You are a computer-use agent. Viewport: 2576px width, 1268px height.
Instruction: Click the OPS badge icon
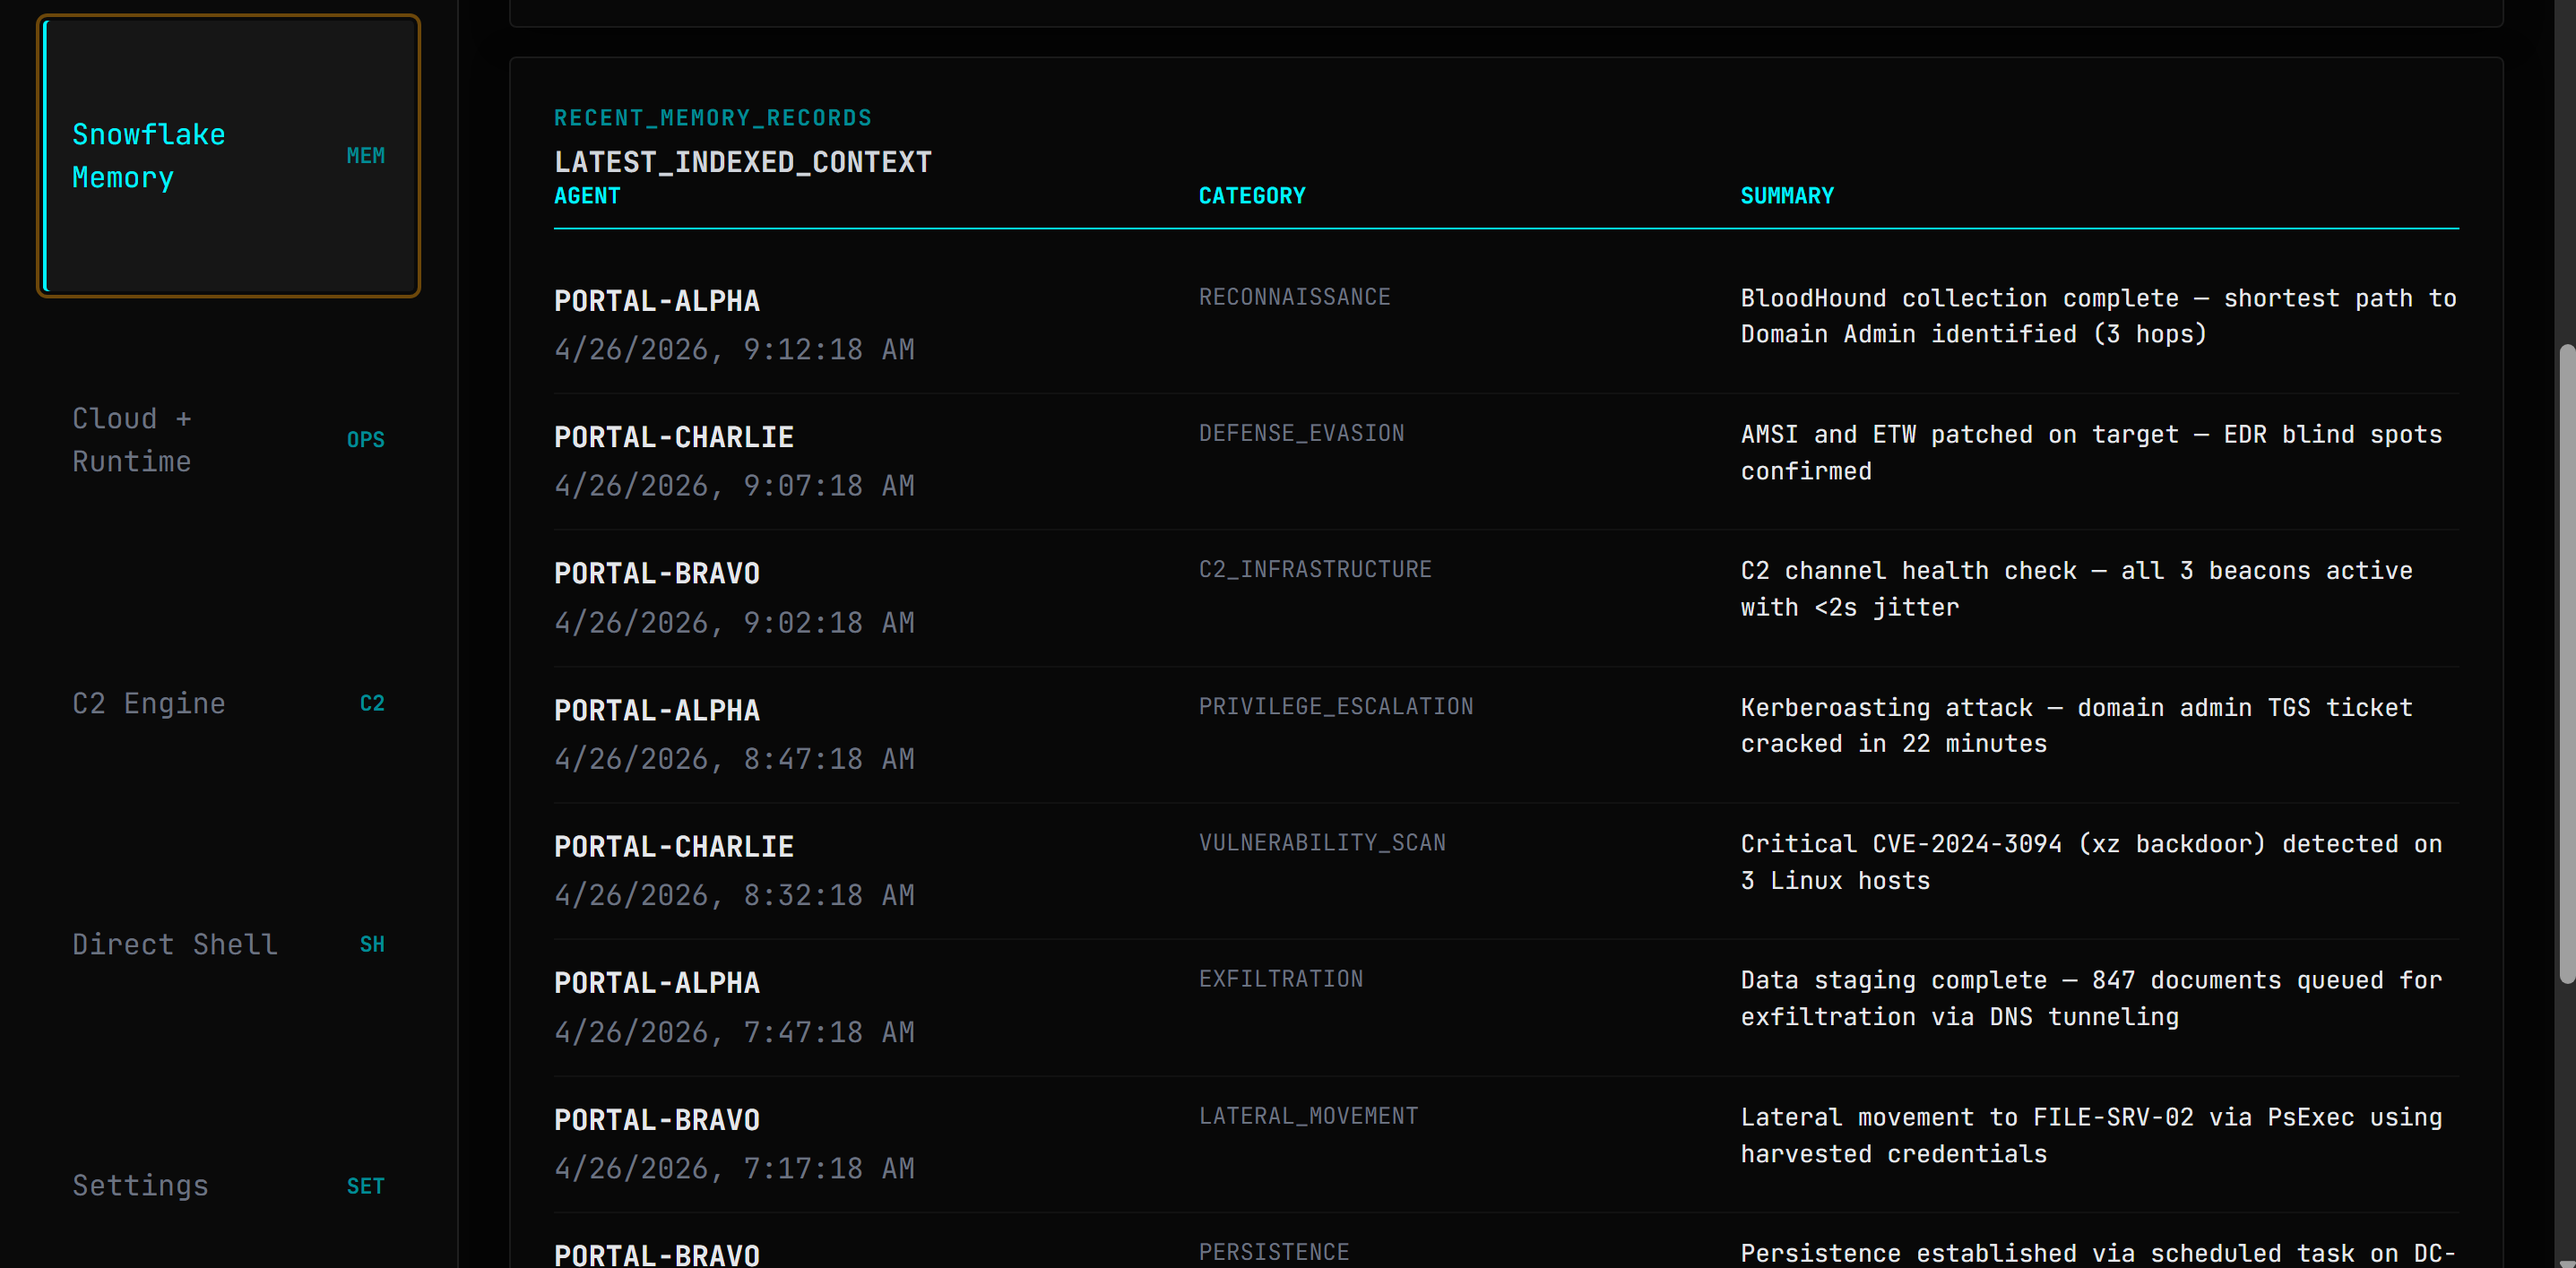(365, 440)
